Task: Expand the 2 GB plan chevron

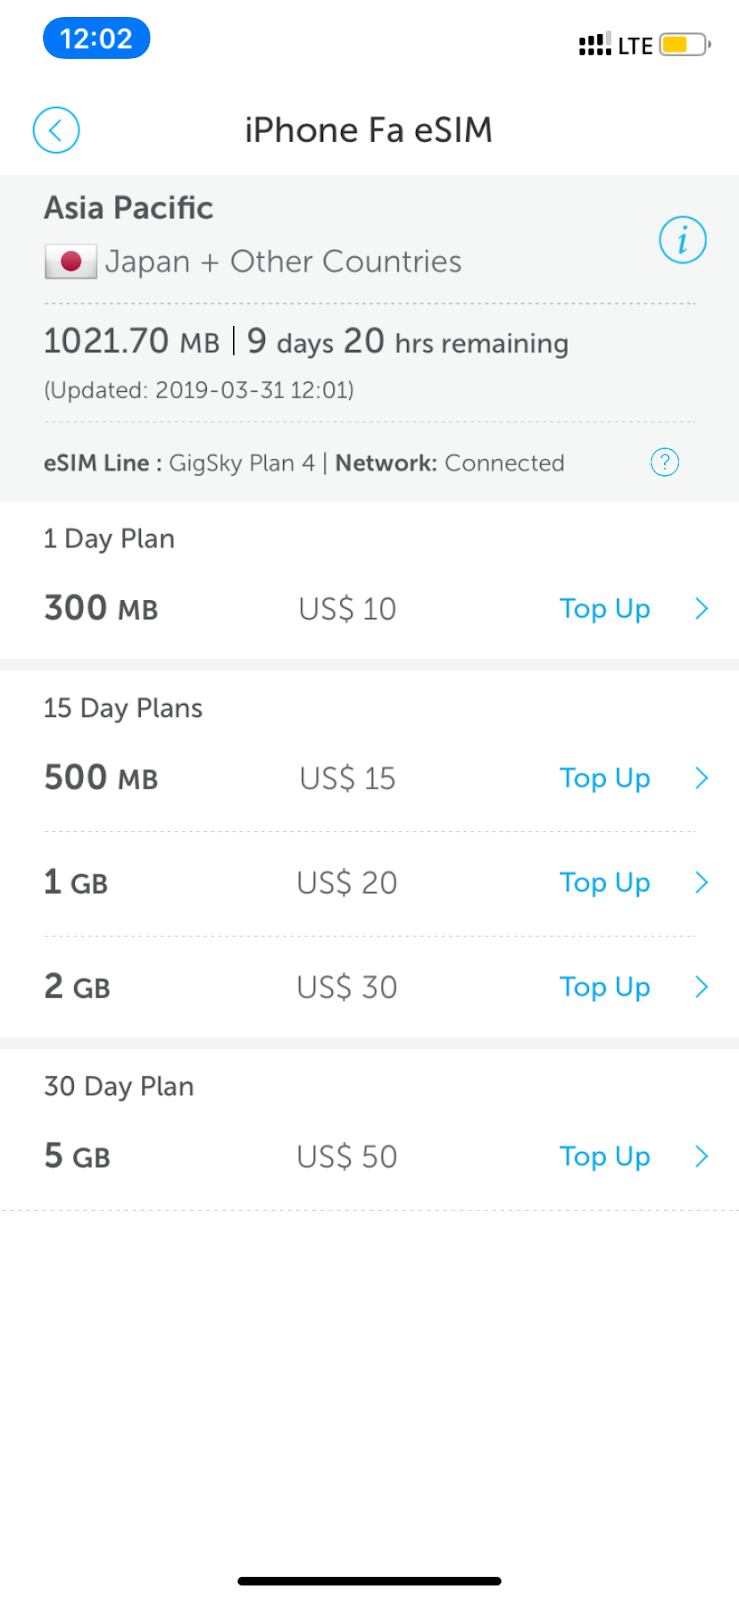Action: click(702, 987)
